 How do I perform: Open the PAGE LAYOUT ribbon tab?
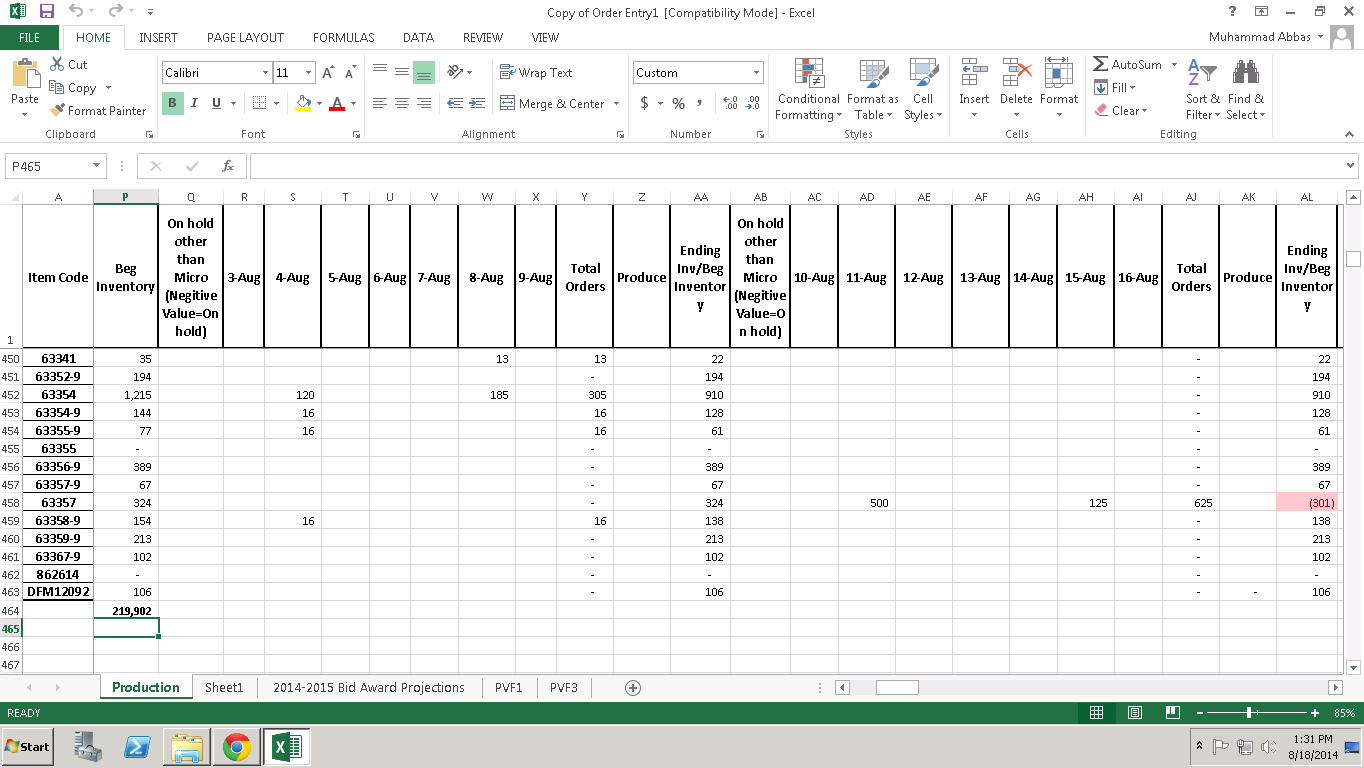245,38
